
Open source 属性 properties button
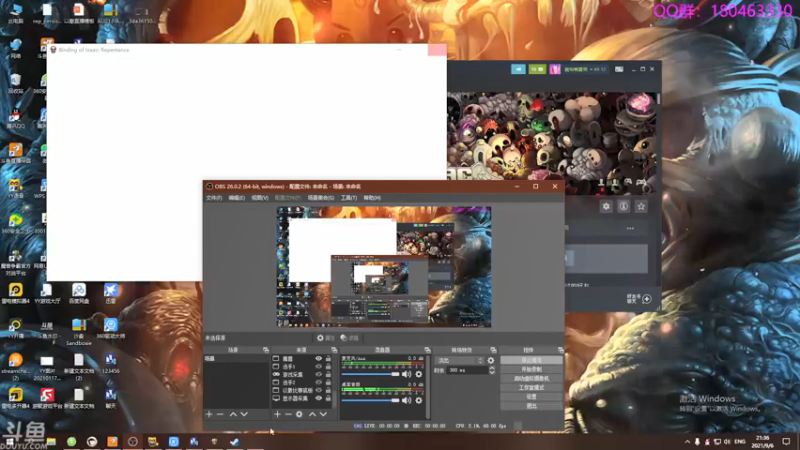326,338
